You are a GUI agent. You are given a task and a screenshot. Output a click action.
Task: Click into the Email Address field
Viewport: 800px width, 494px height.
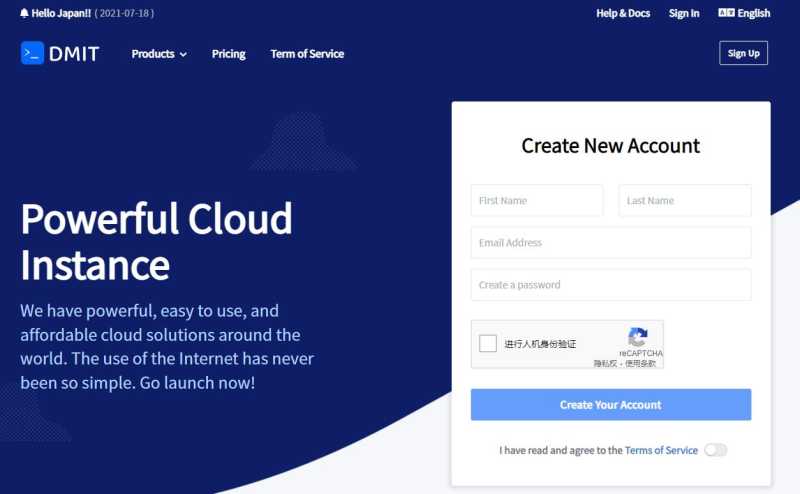(x=611, y=242)
